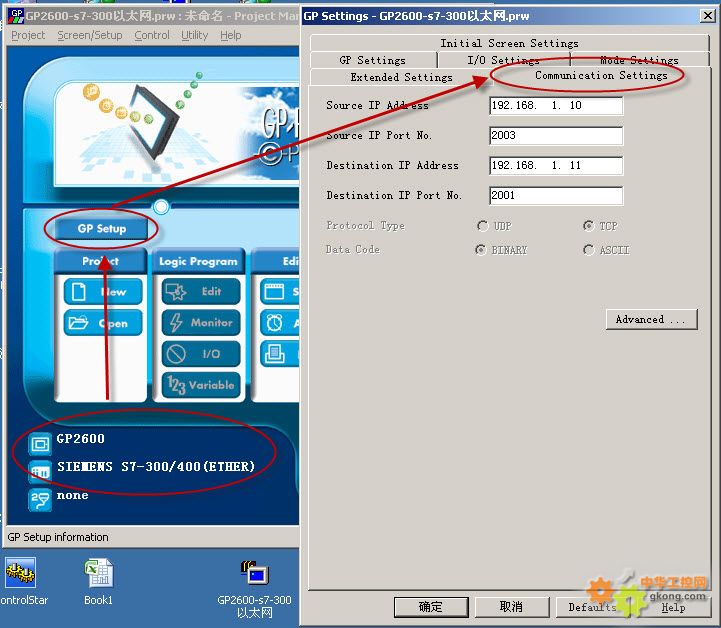Choose BINARY data code option

point(483,250)
